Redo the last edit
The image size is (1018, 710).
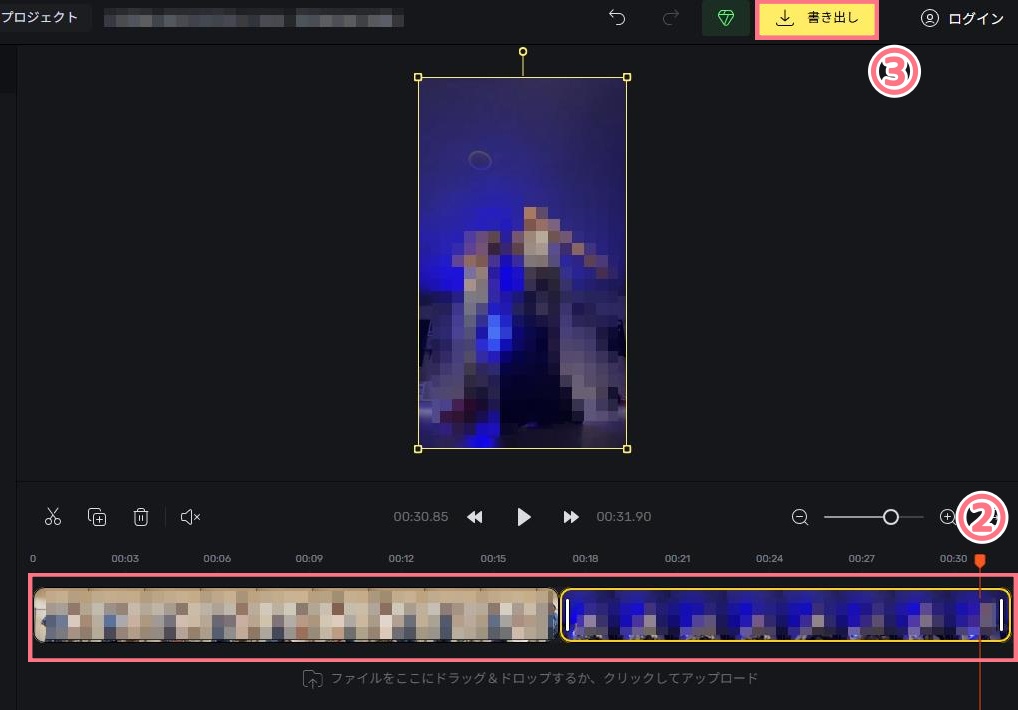tap(670, 18)
